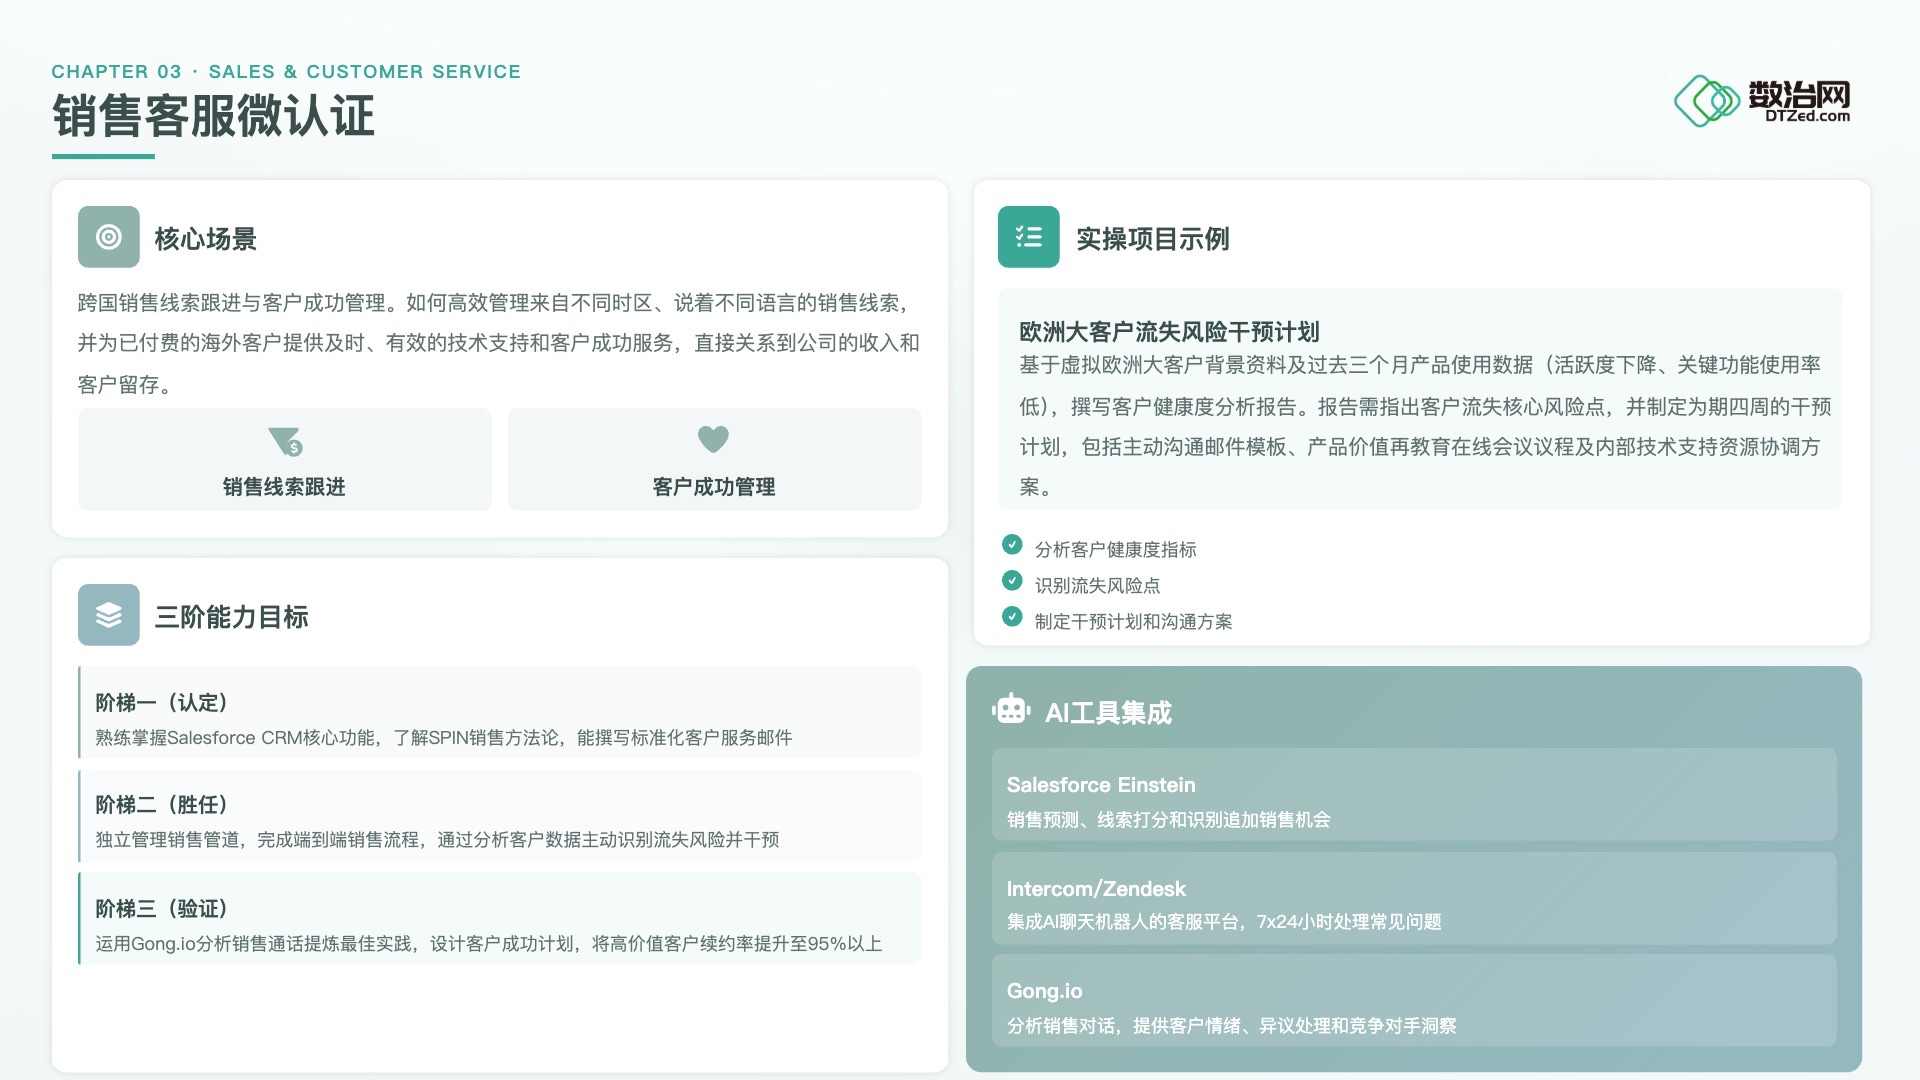Click the 欧洲大客户流失风险干预计划 heading
This screenshot has height=1080, width=1920.
[x=1168, y=332]
